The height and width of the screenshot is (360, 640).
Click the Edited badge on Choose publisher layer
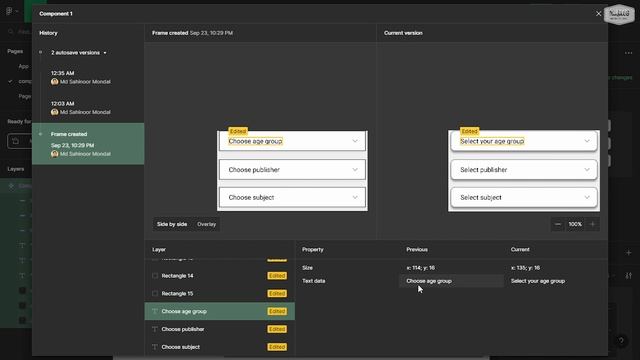pyautogui.click(x=277, y=329)
